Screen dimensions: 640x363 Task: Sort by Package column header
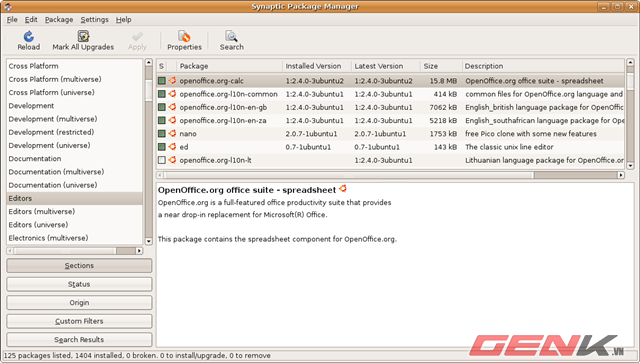[x=229, y=66]
